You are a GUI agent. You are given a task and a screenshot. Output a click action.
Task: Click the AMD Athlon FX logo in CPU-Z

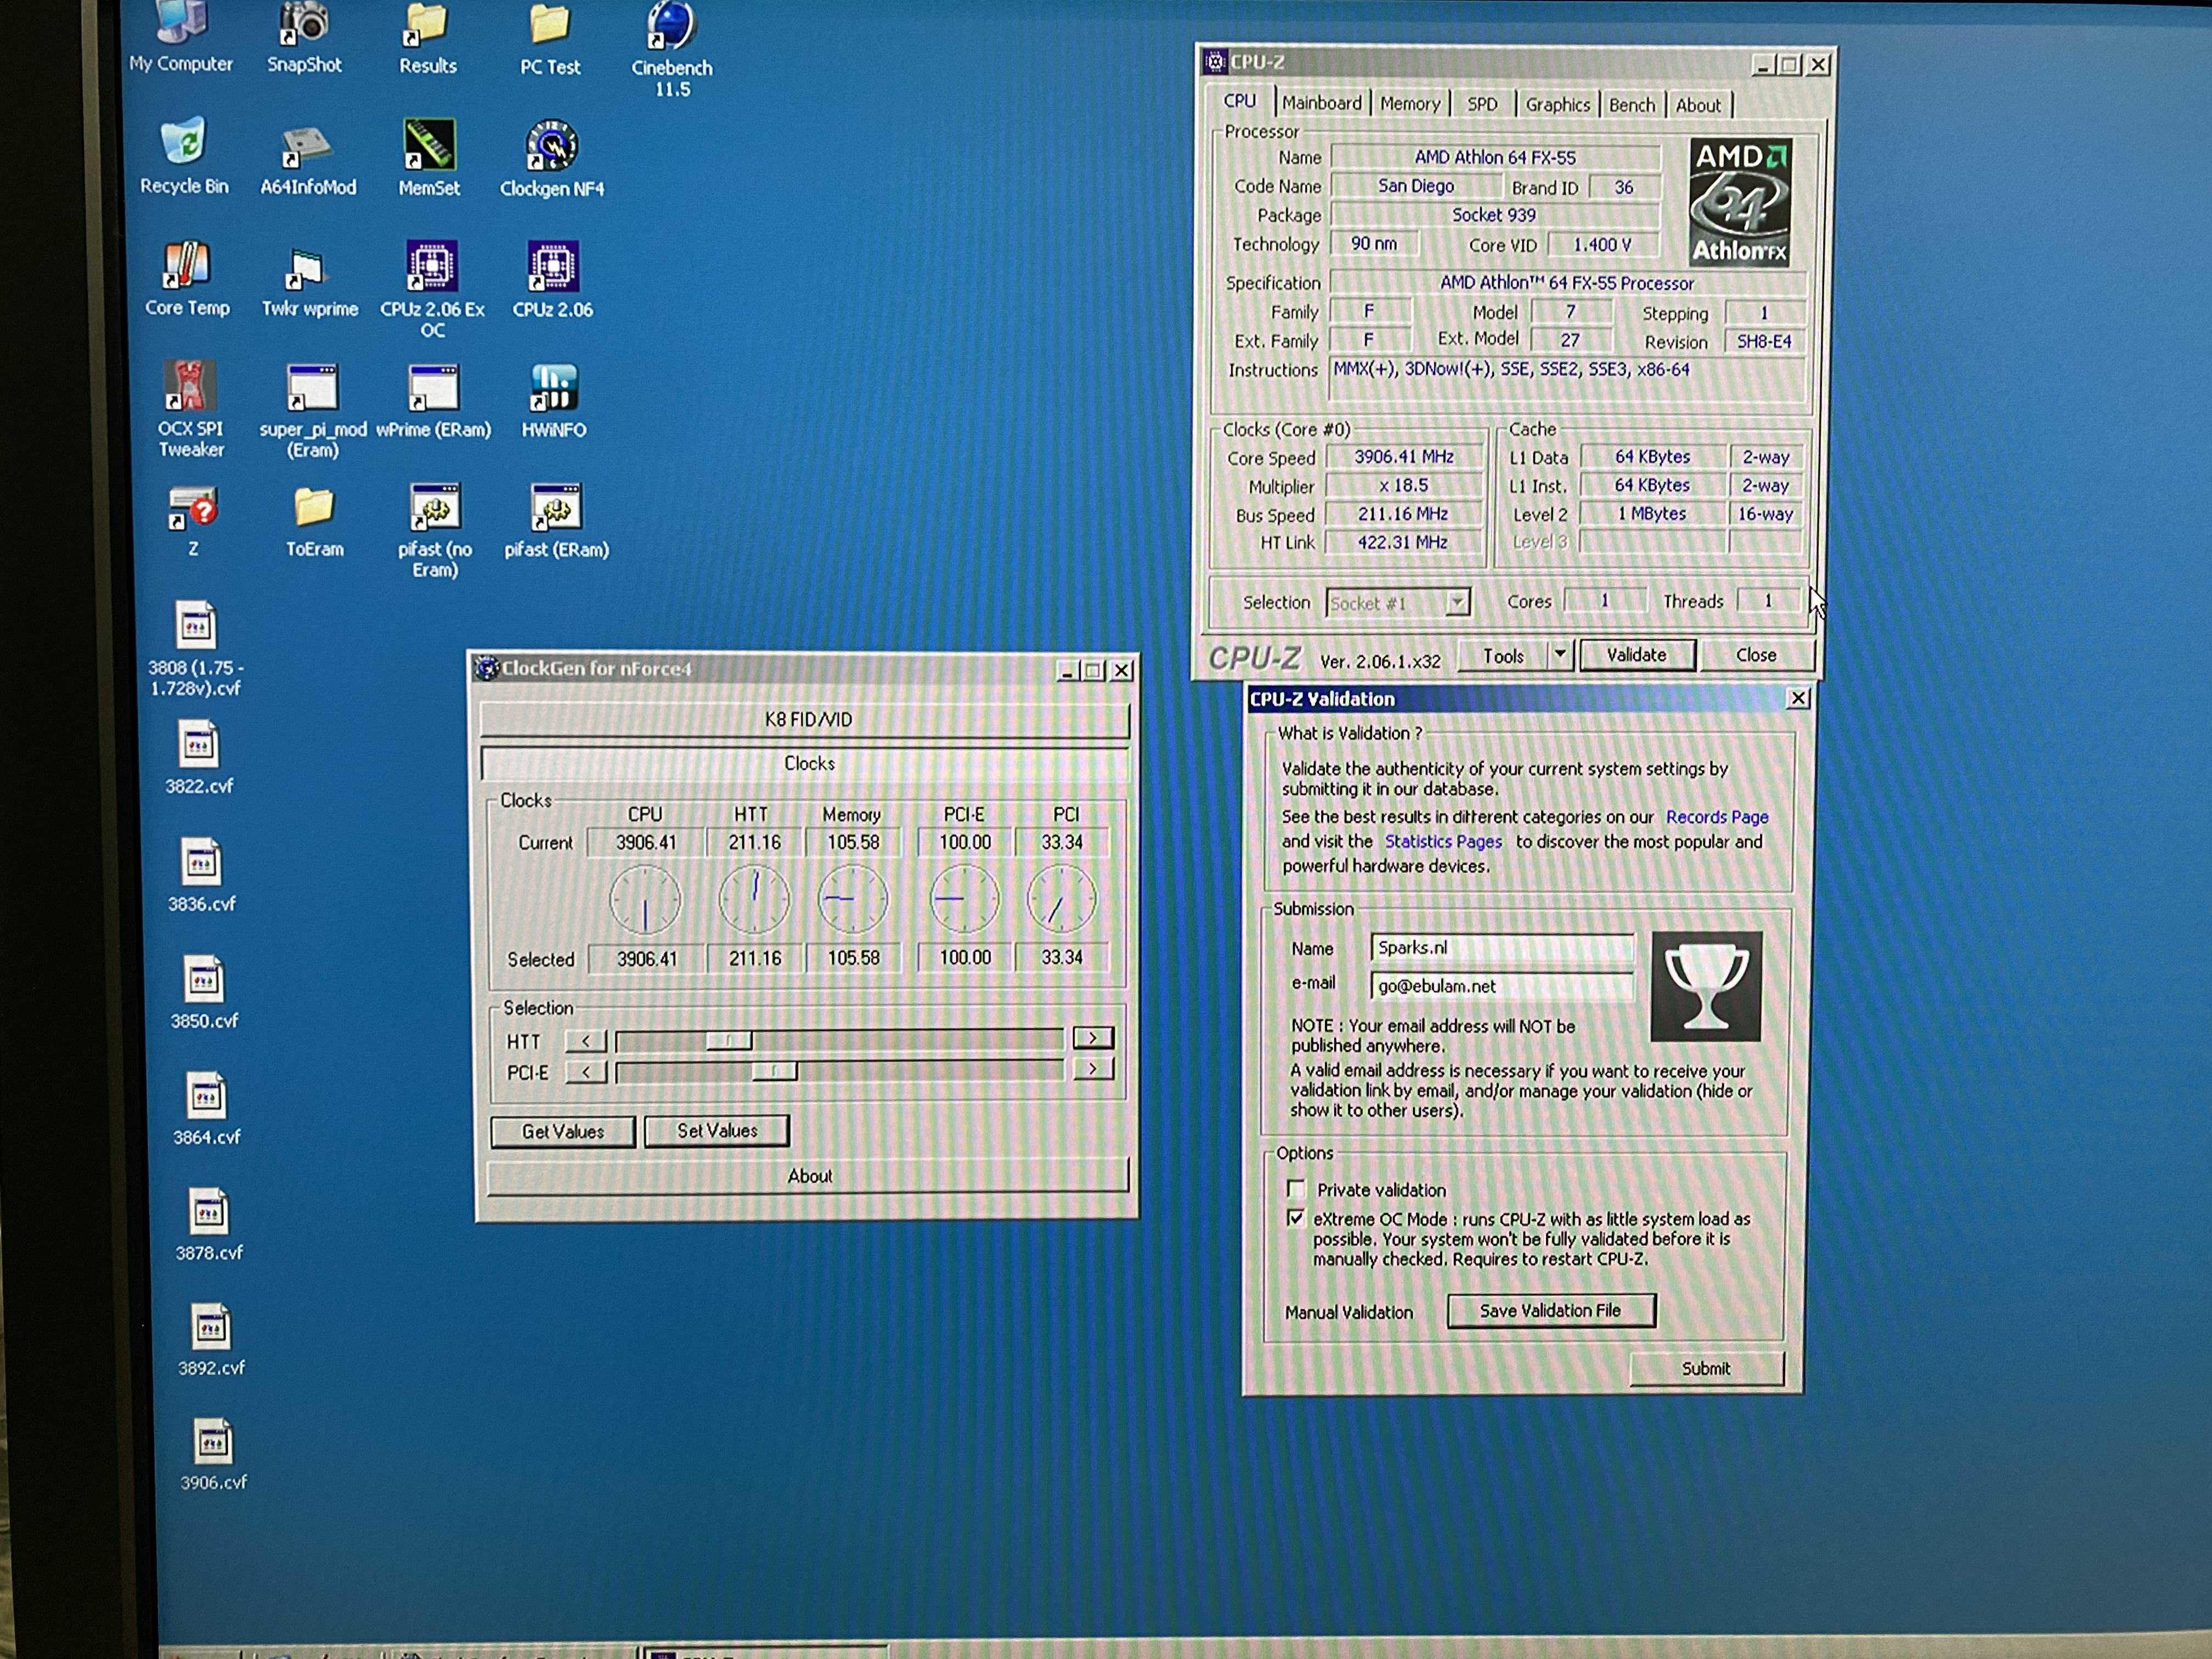tap(1740, 202)
